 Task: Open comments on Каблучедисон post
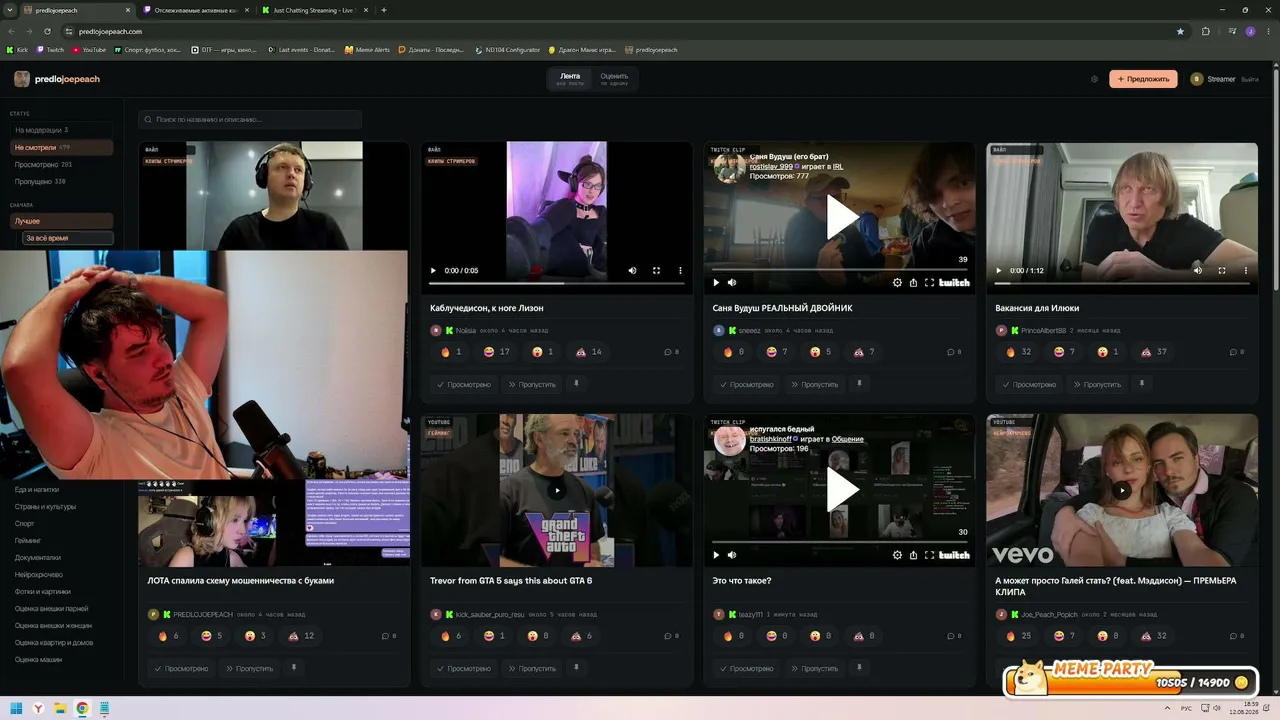[x=671, y=352]
